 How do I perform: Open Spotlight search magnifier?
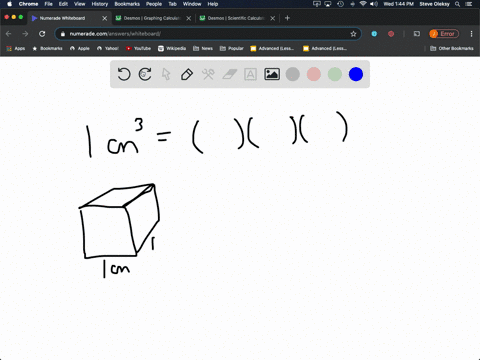458,4
